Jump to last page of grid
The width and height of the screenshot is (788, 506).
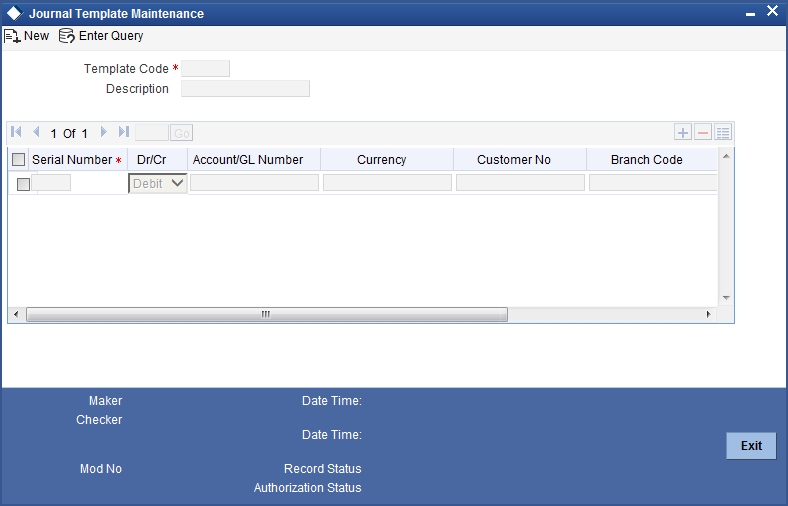pyautogui.click(x=124, y=132)
